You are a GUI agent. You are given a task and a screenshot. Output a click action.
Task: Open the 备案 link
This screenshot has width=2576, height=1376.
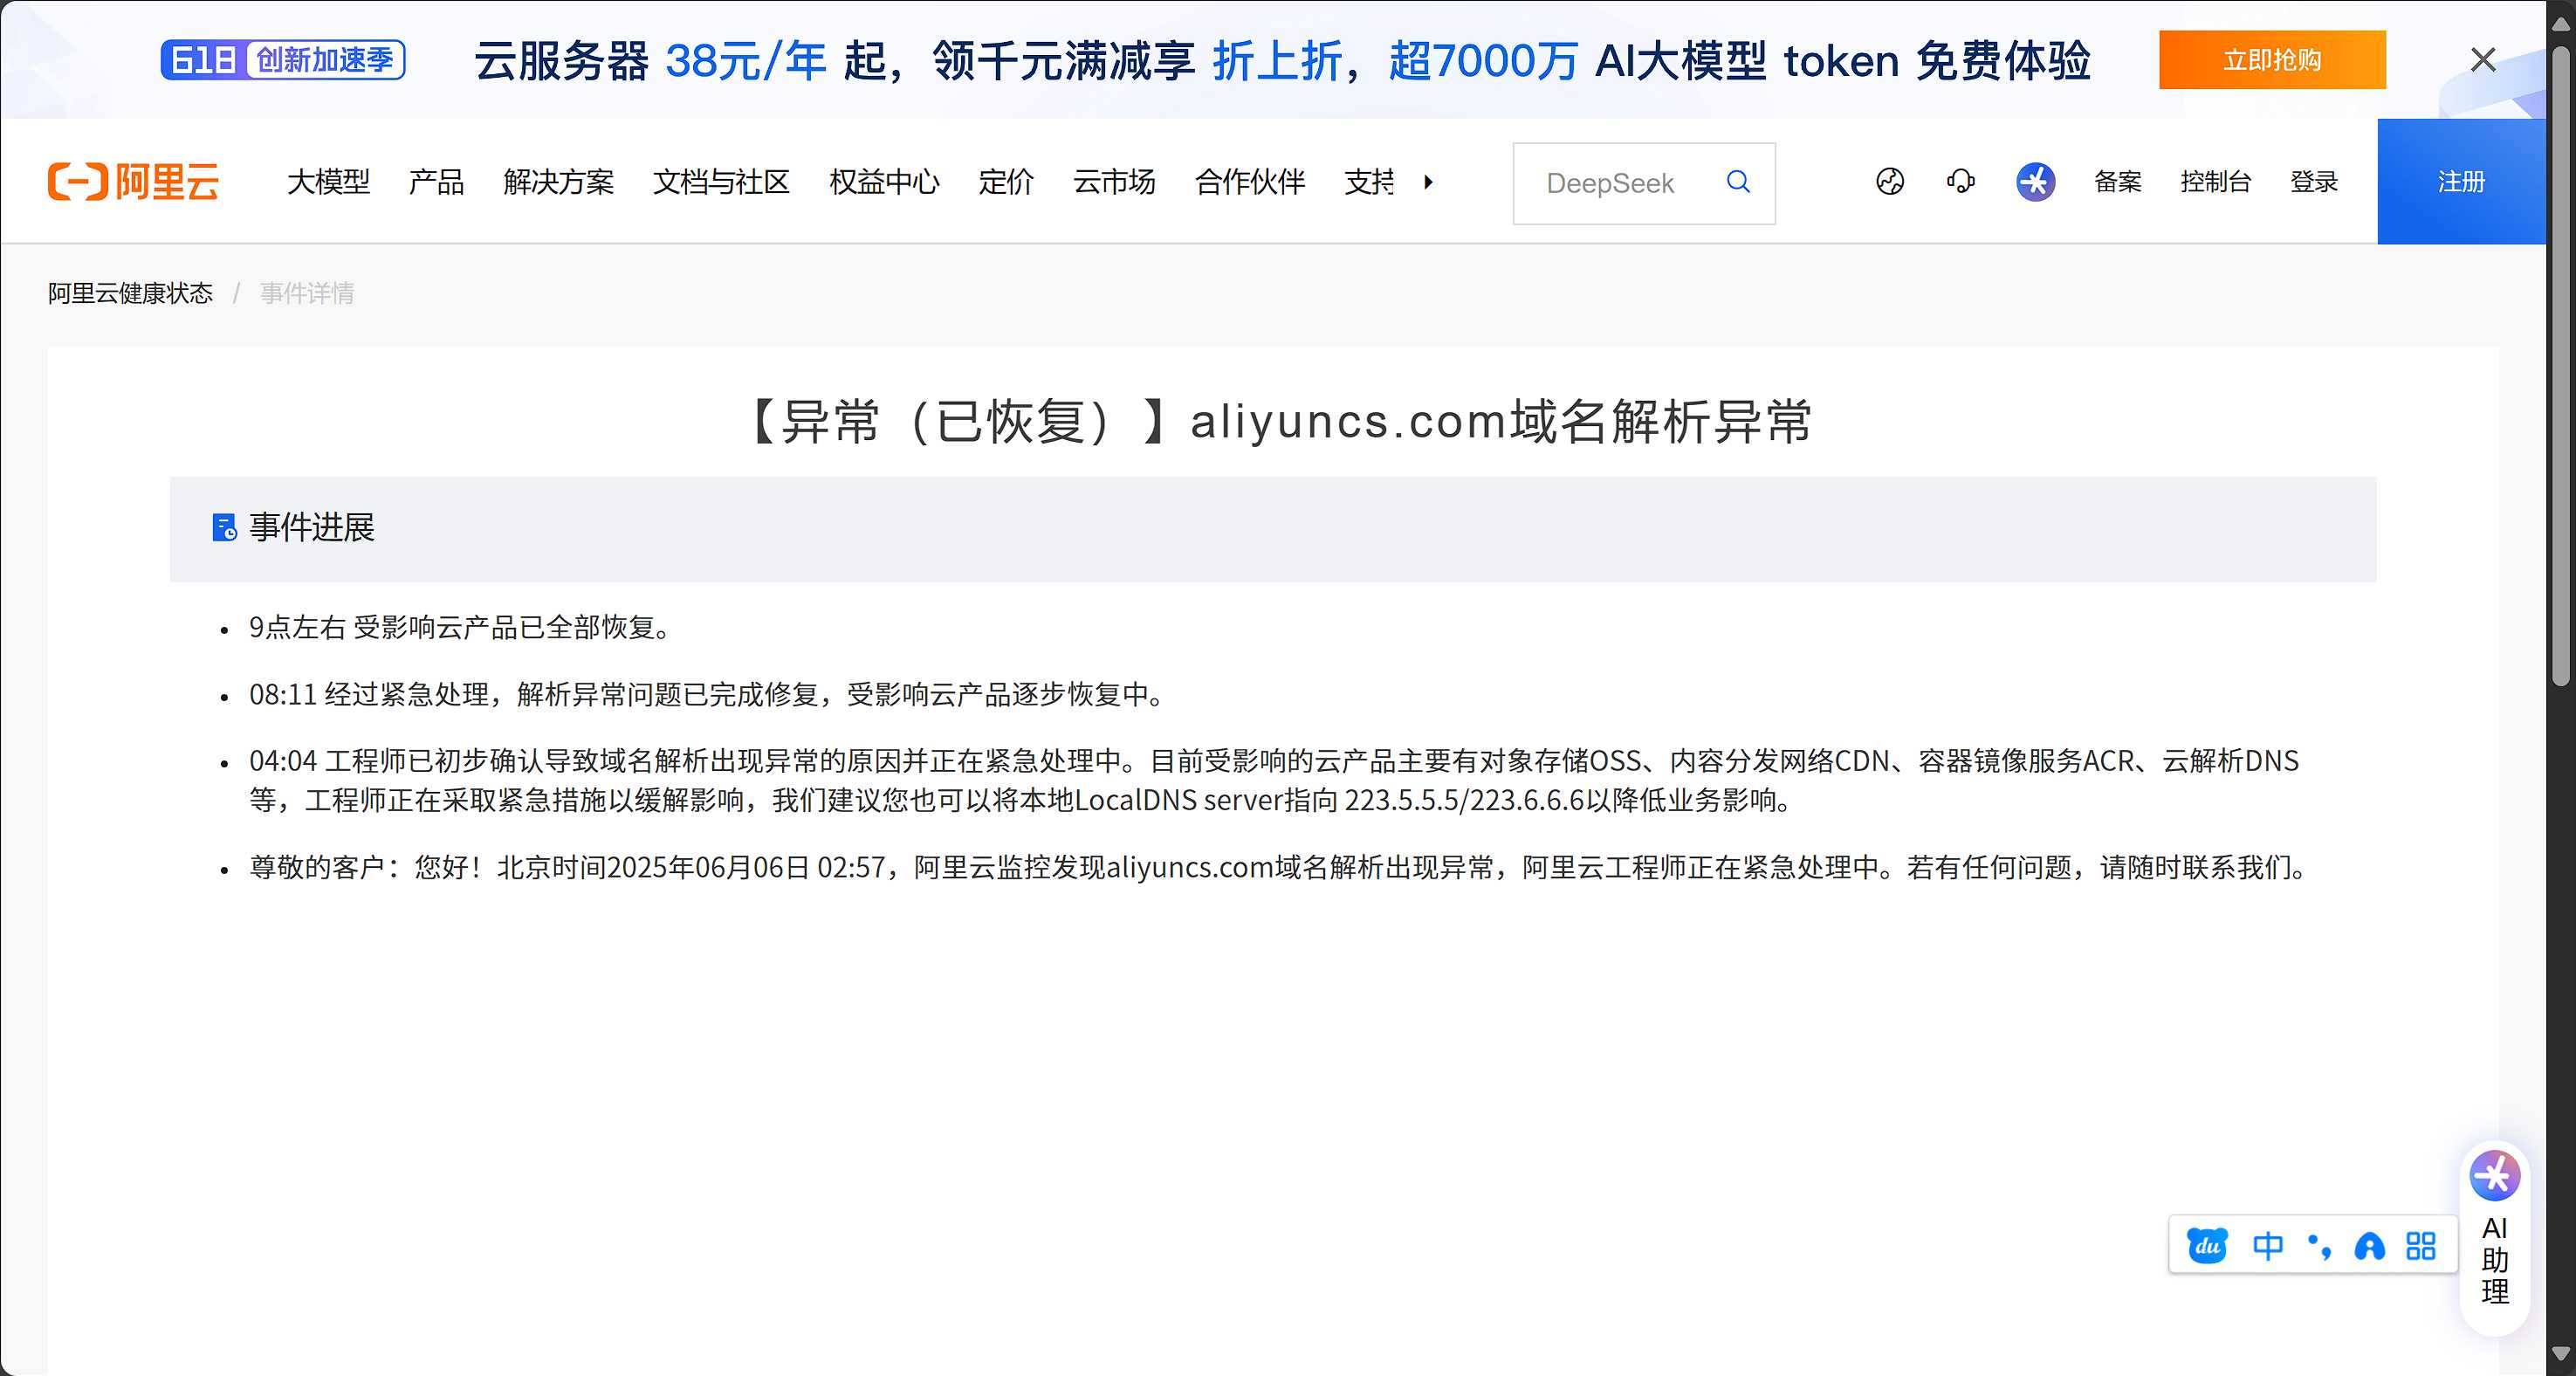tap(2118, 182)
